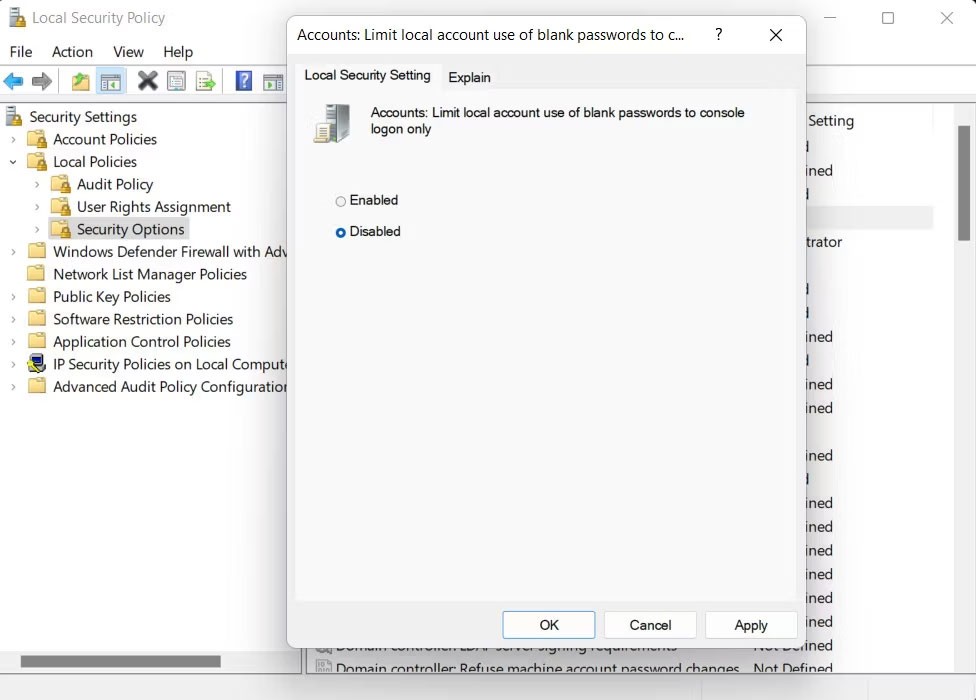This screenshot has height=700, width=976.
Task: Select the Disabled radio button
Action: [341, 232]
